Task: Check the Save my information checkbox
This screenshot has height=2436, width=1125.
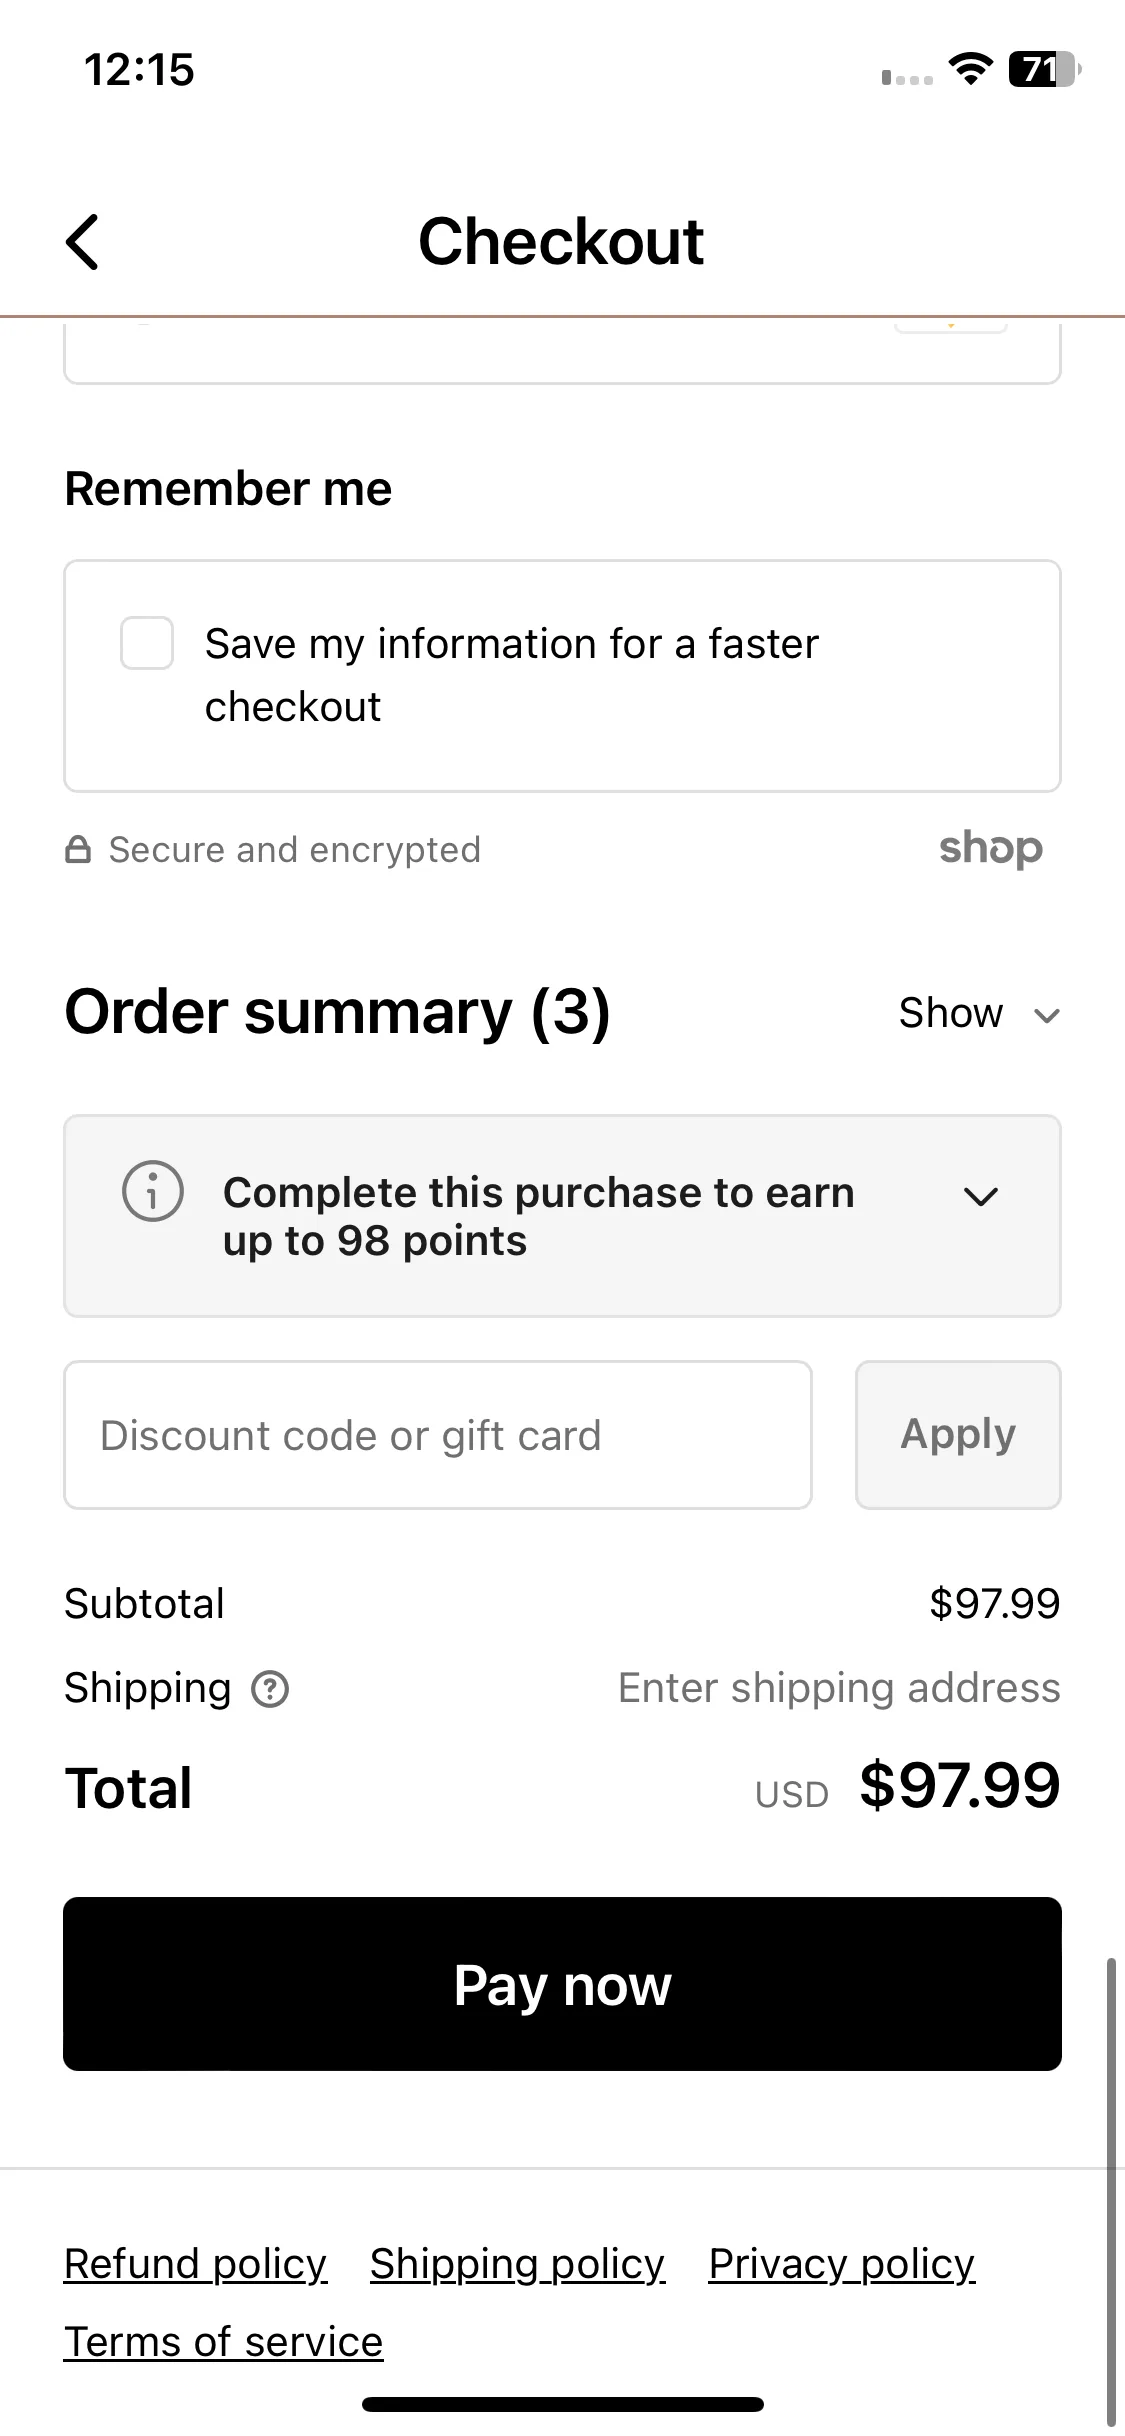Action: (147, 643)
